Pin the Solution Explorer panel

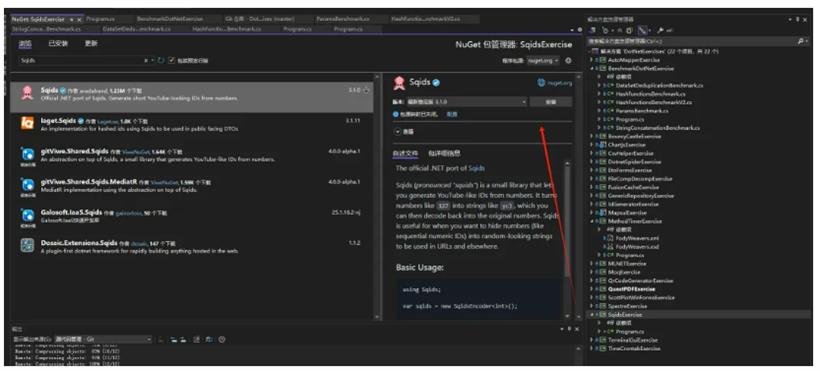click(x=798, y=20)
